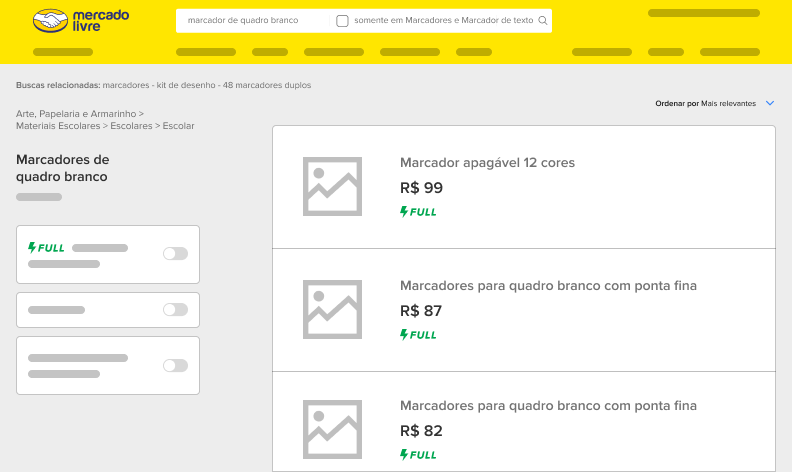
Task: Click FULL badge on Marcador apagável 12 cores
Action: coord(418,212)
